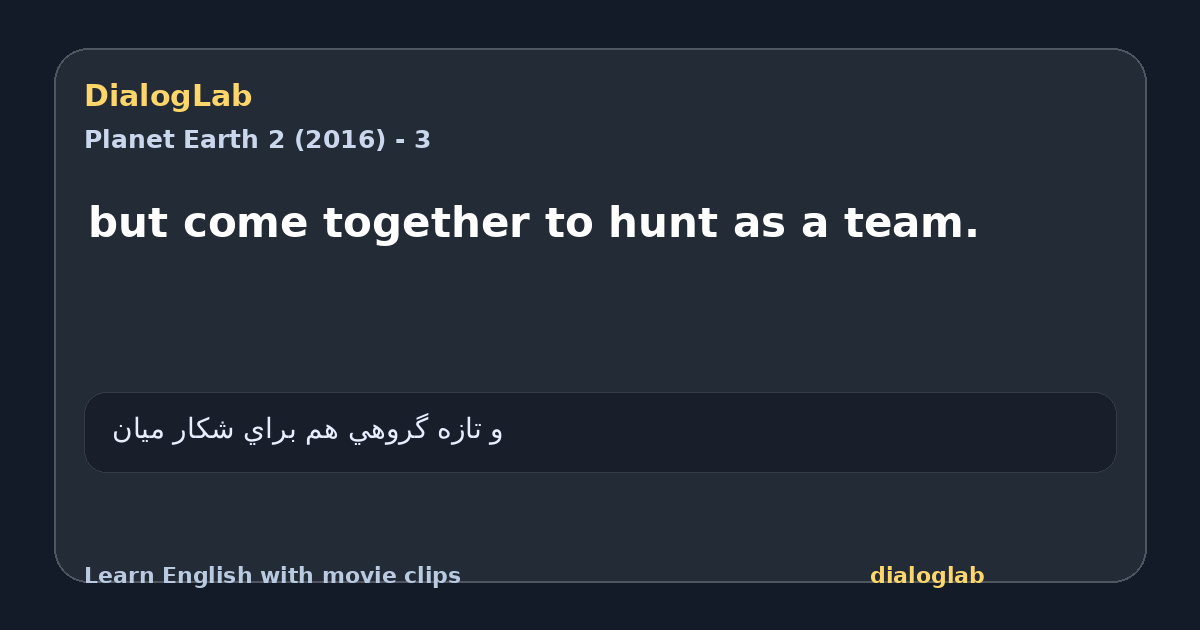The image size is (1200, 630).
Task: Select the word "together" in the sentence
Action: pos(426,225)
